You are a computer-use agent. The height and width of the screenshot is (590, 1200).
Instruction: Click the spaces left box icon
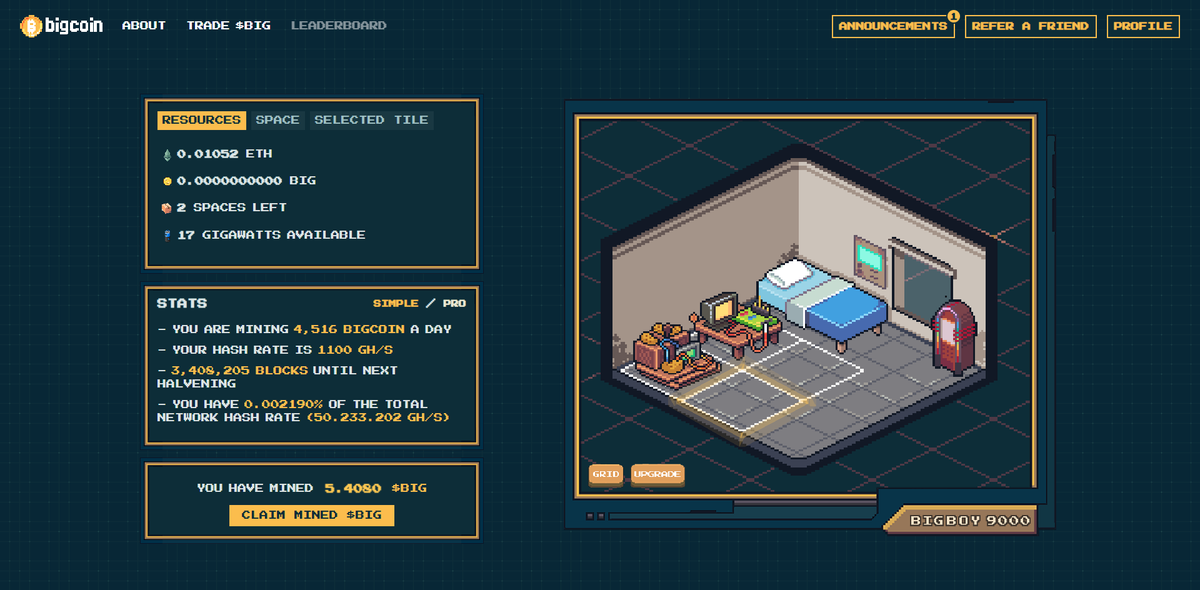tap(167, 208)
